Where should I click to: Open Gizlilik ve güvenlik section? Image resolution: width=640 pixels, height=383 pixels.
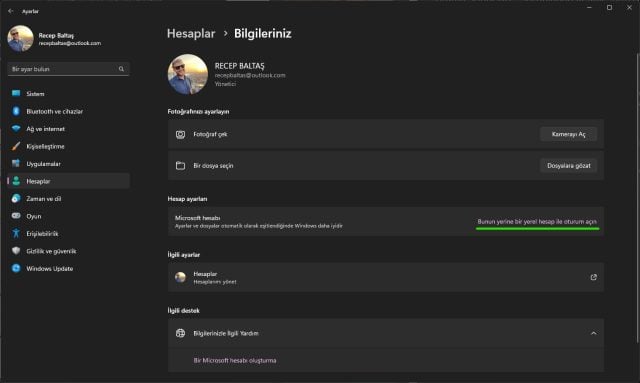[x=69, y=251]
